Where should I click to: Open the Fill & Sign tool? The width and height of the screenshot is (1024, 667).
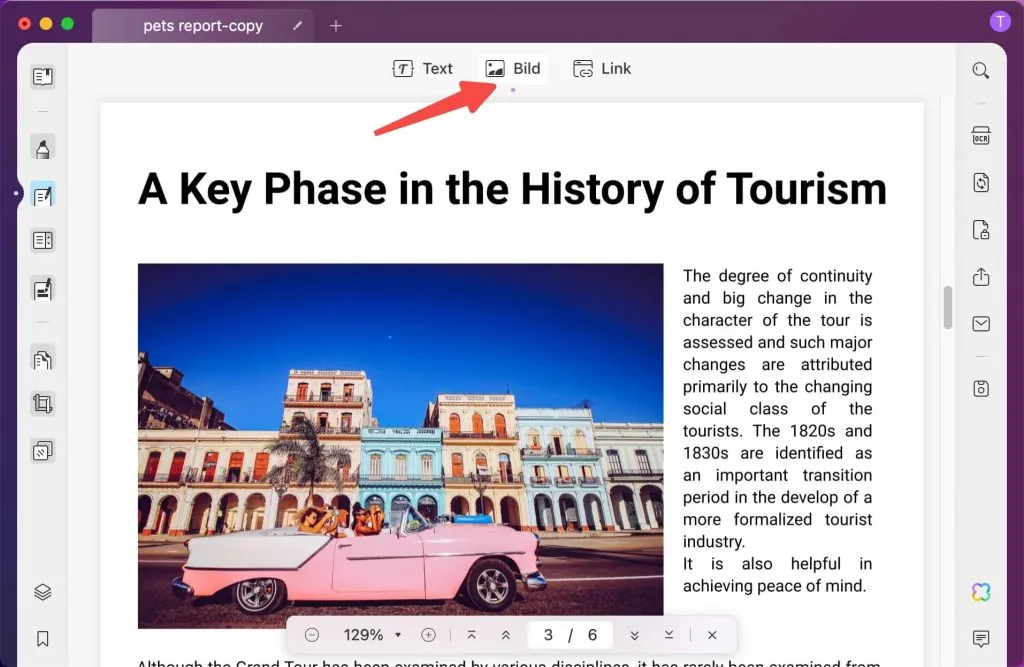pyautogui.click(x=42, y=289)
